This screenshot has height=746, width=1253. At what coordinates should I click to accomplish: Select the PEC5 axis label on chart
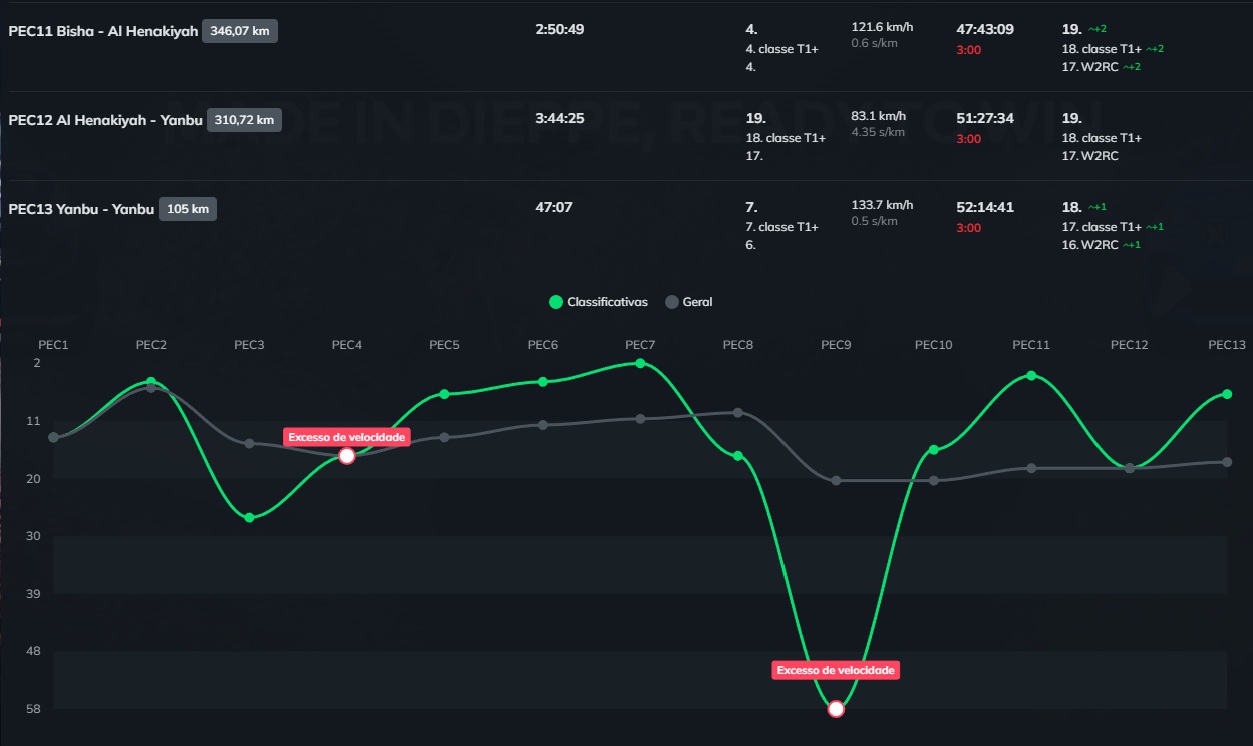pyautogui.click(x=444, y=345)
